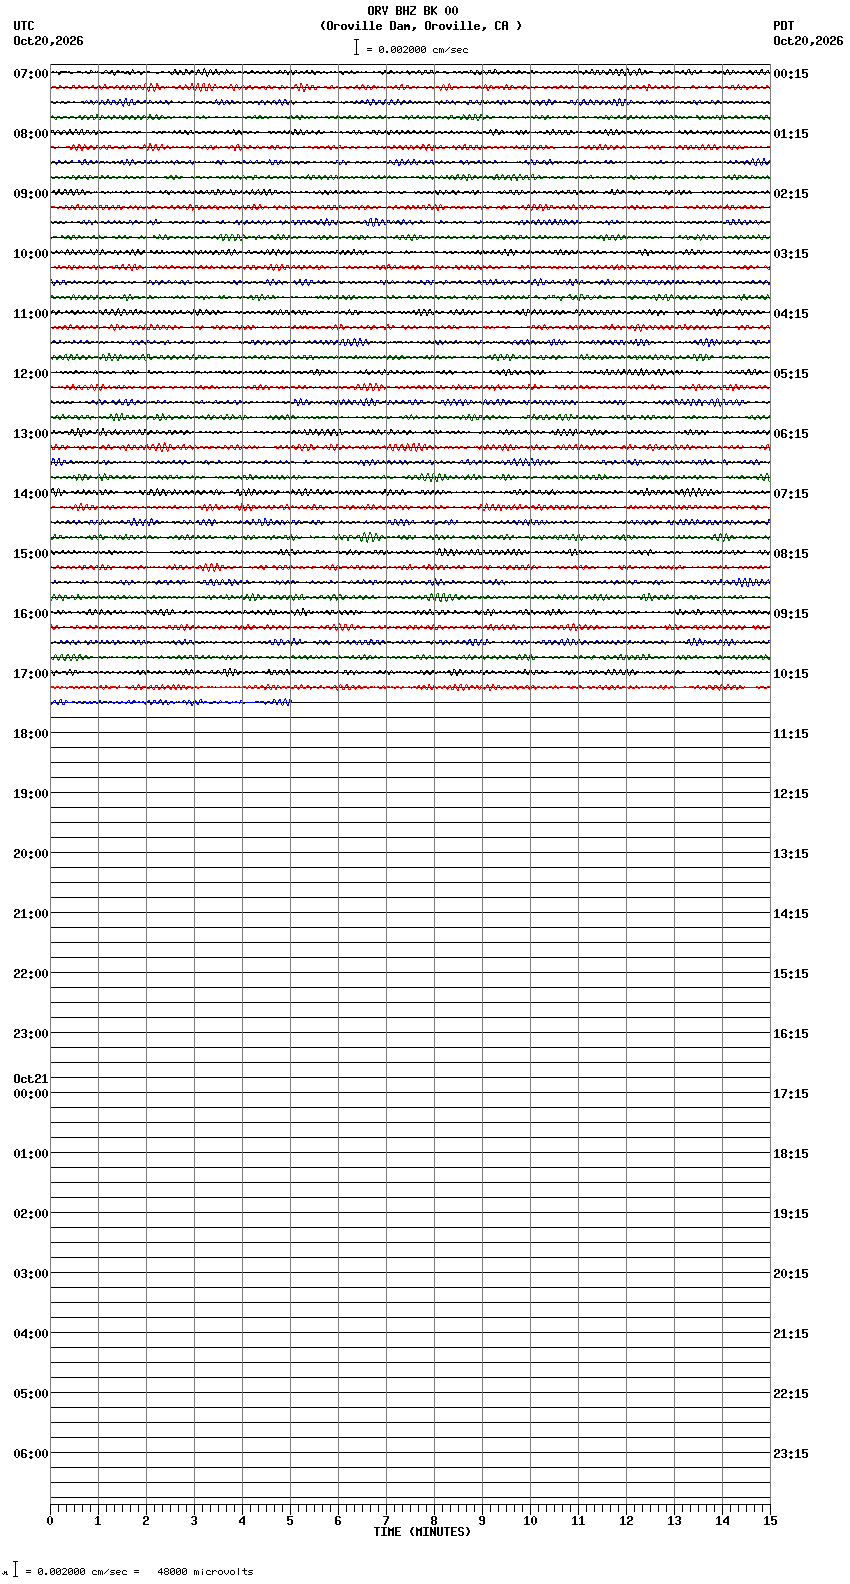Click the 10:00 UTC time label
The width and height of the screenshot is (850, 1584).
31,254
